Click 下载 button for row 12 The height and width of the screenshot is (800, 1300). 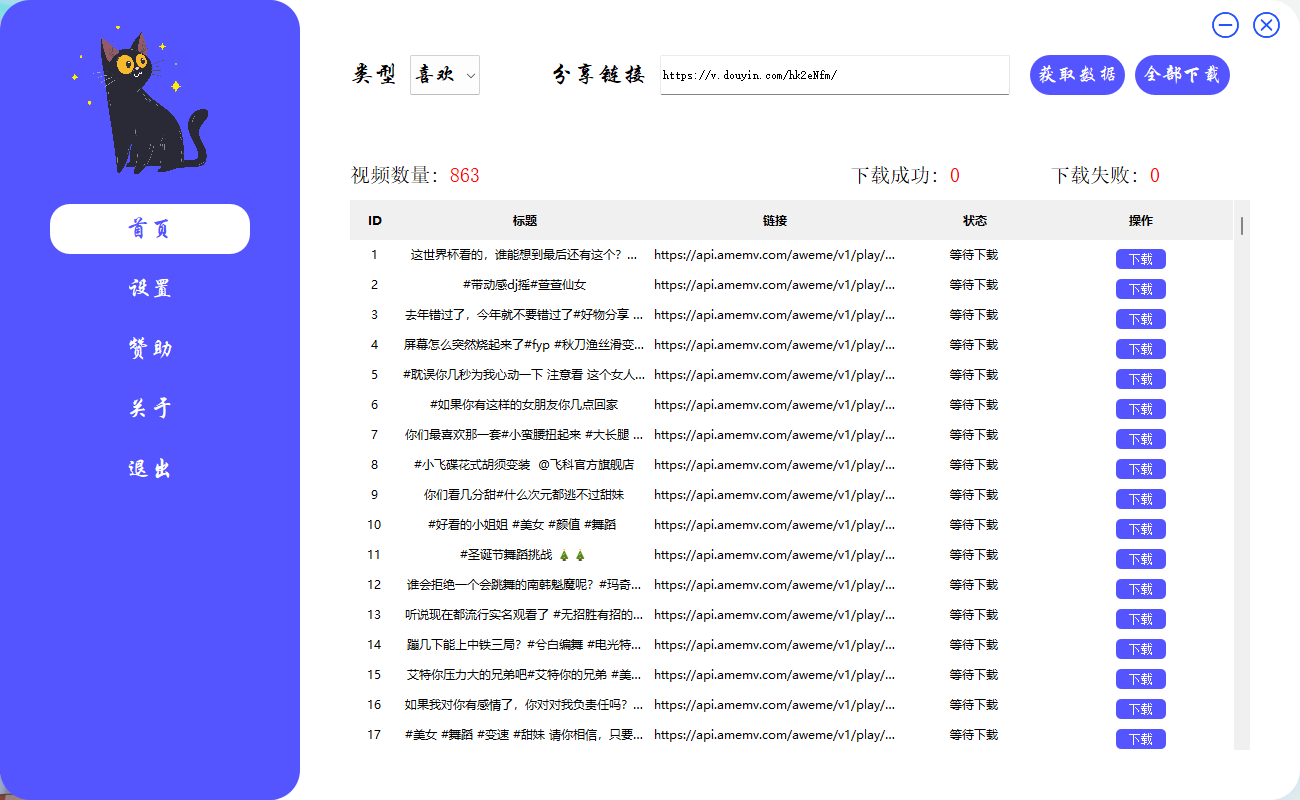(1141, 589)
